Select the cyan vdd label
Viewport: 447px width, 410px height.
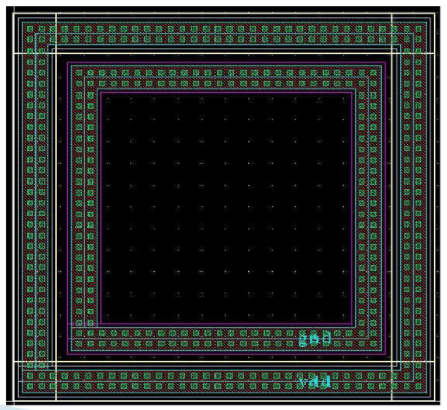pyautogui.click(x=315, y=382)
